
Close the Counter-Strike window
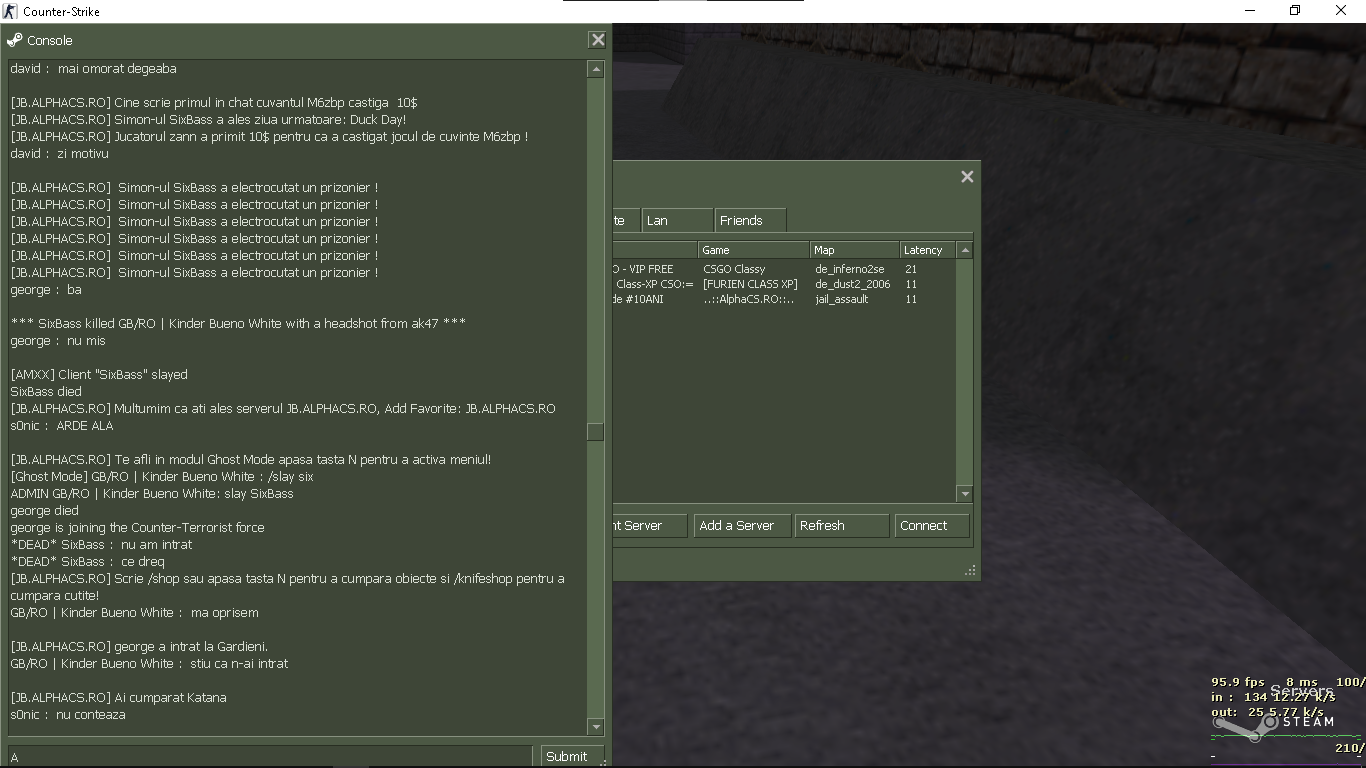click(1341, 11)
